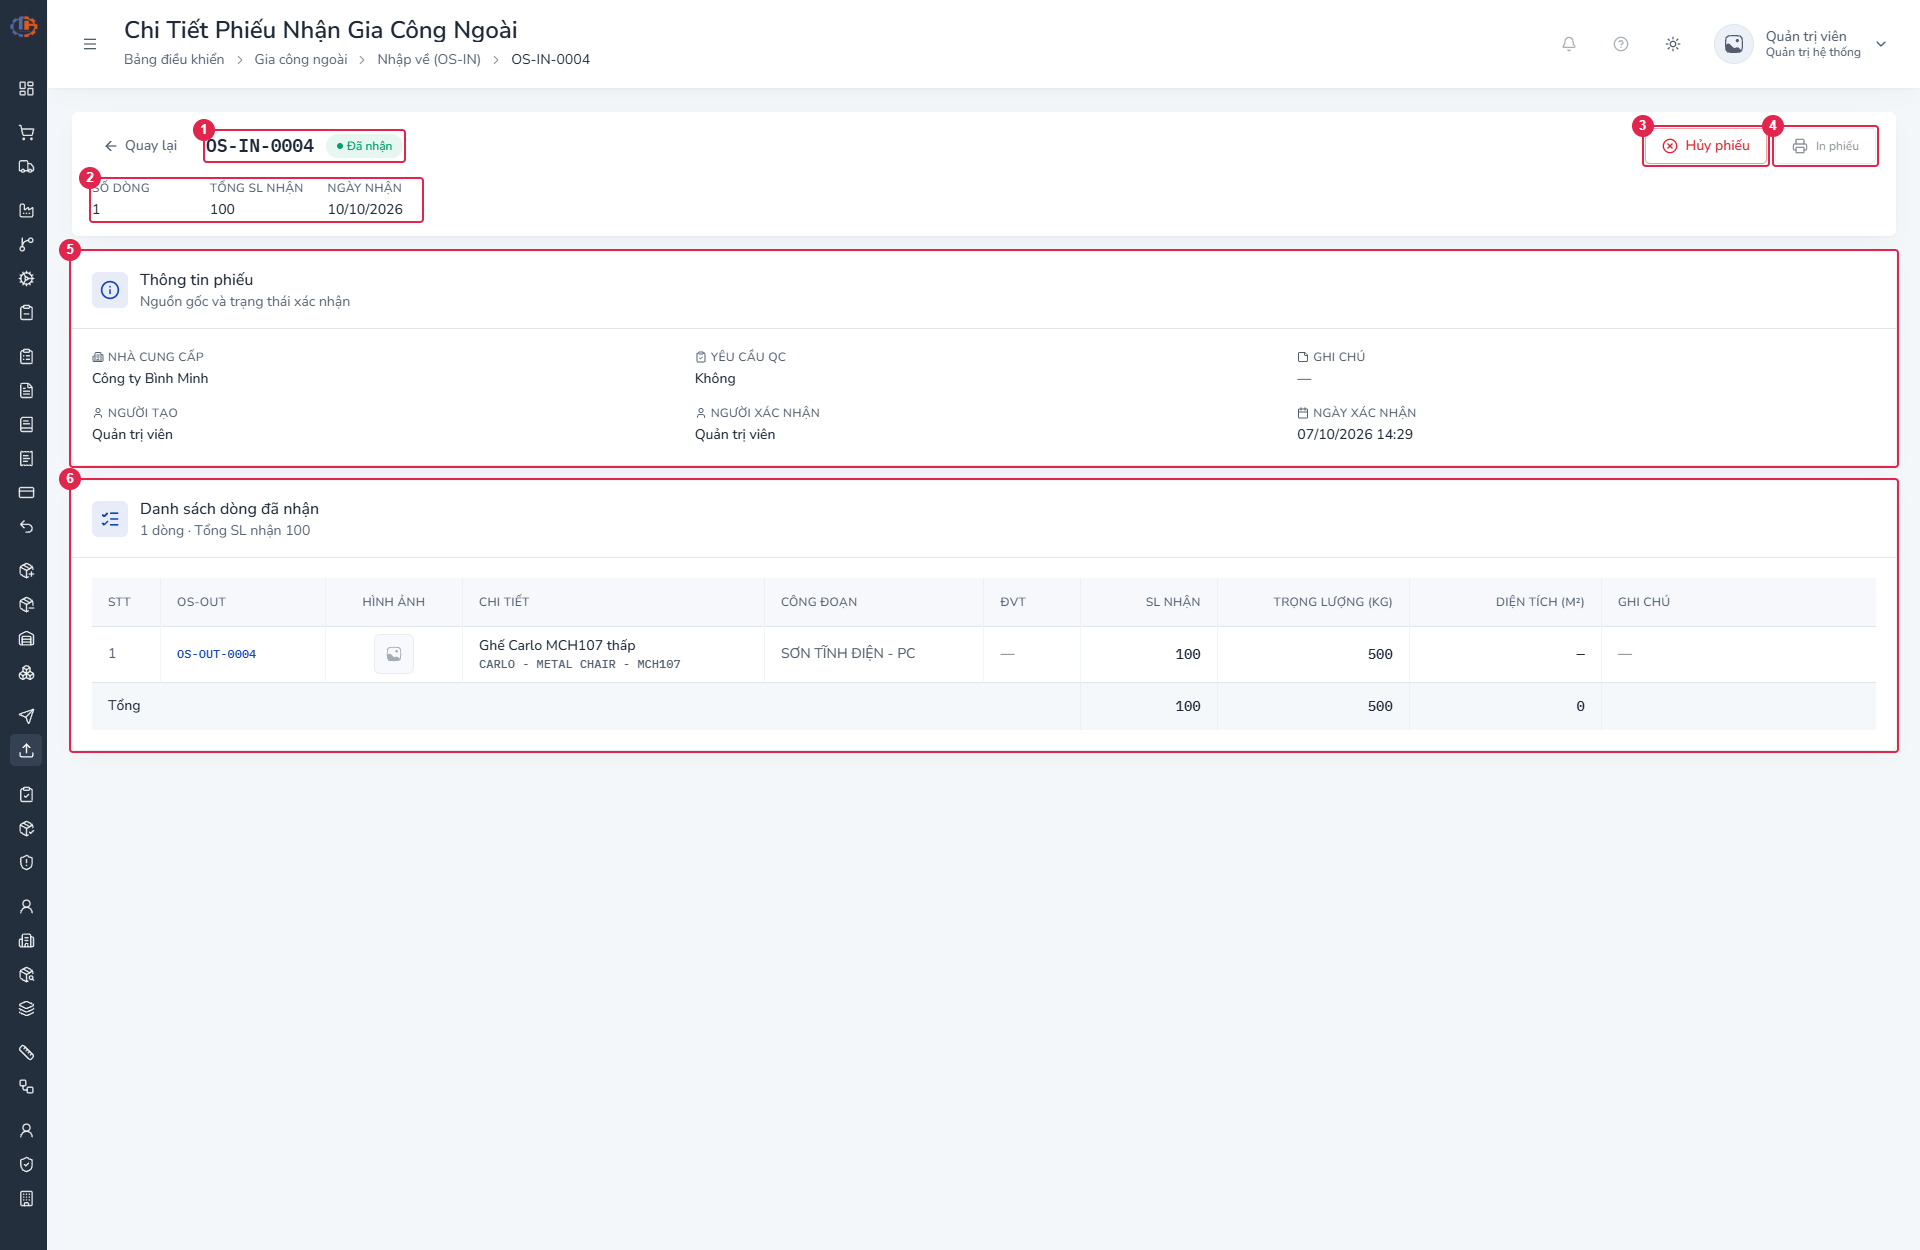Go back with Quay lại
The image size is (1920, 1250).
click(141, 146)
